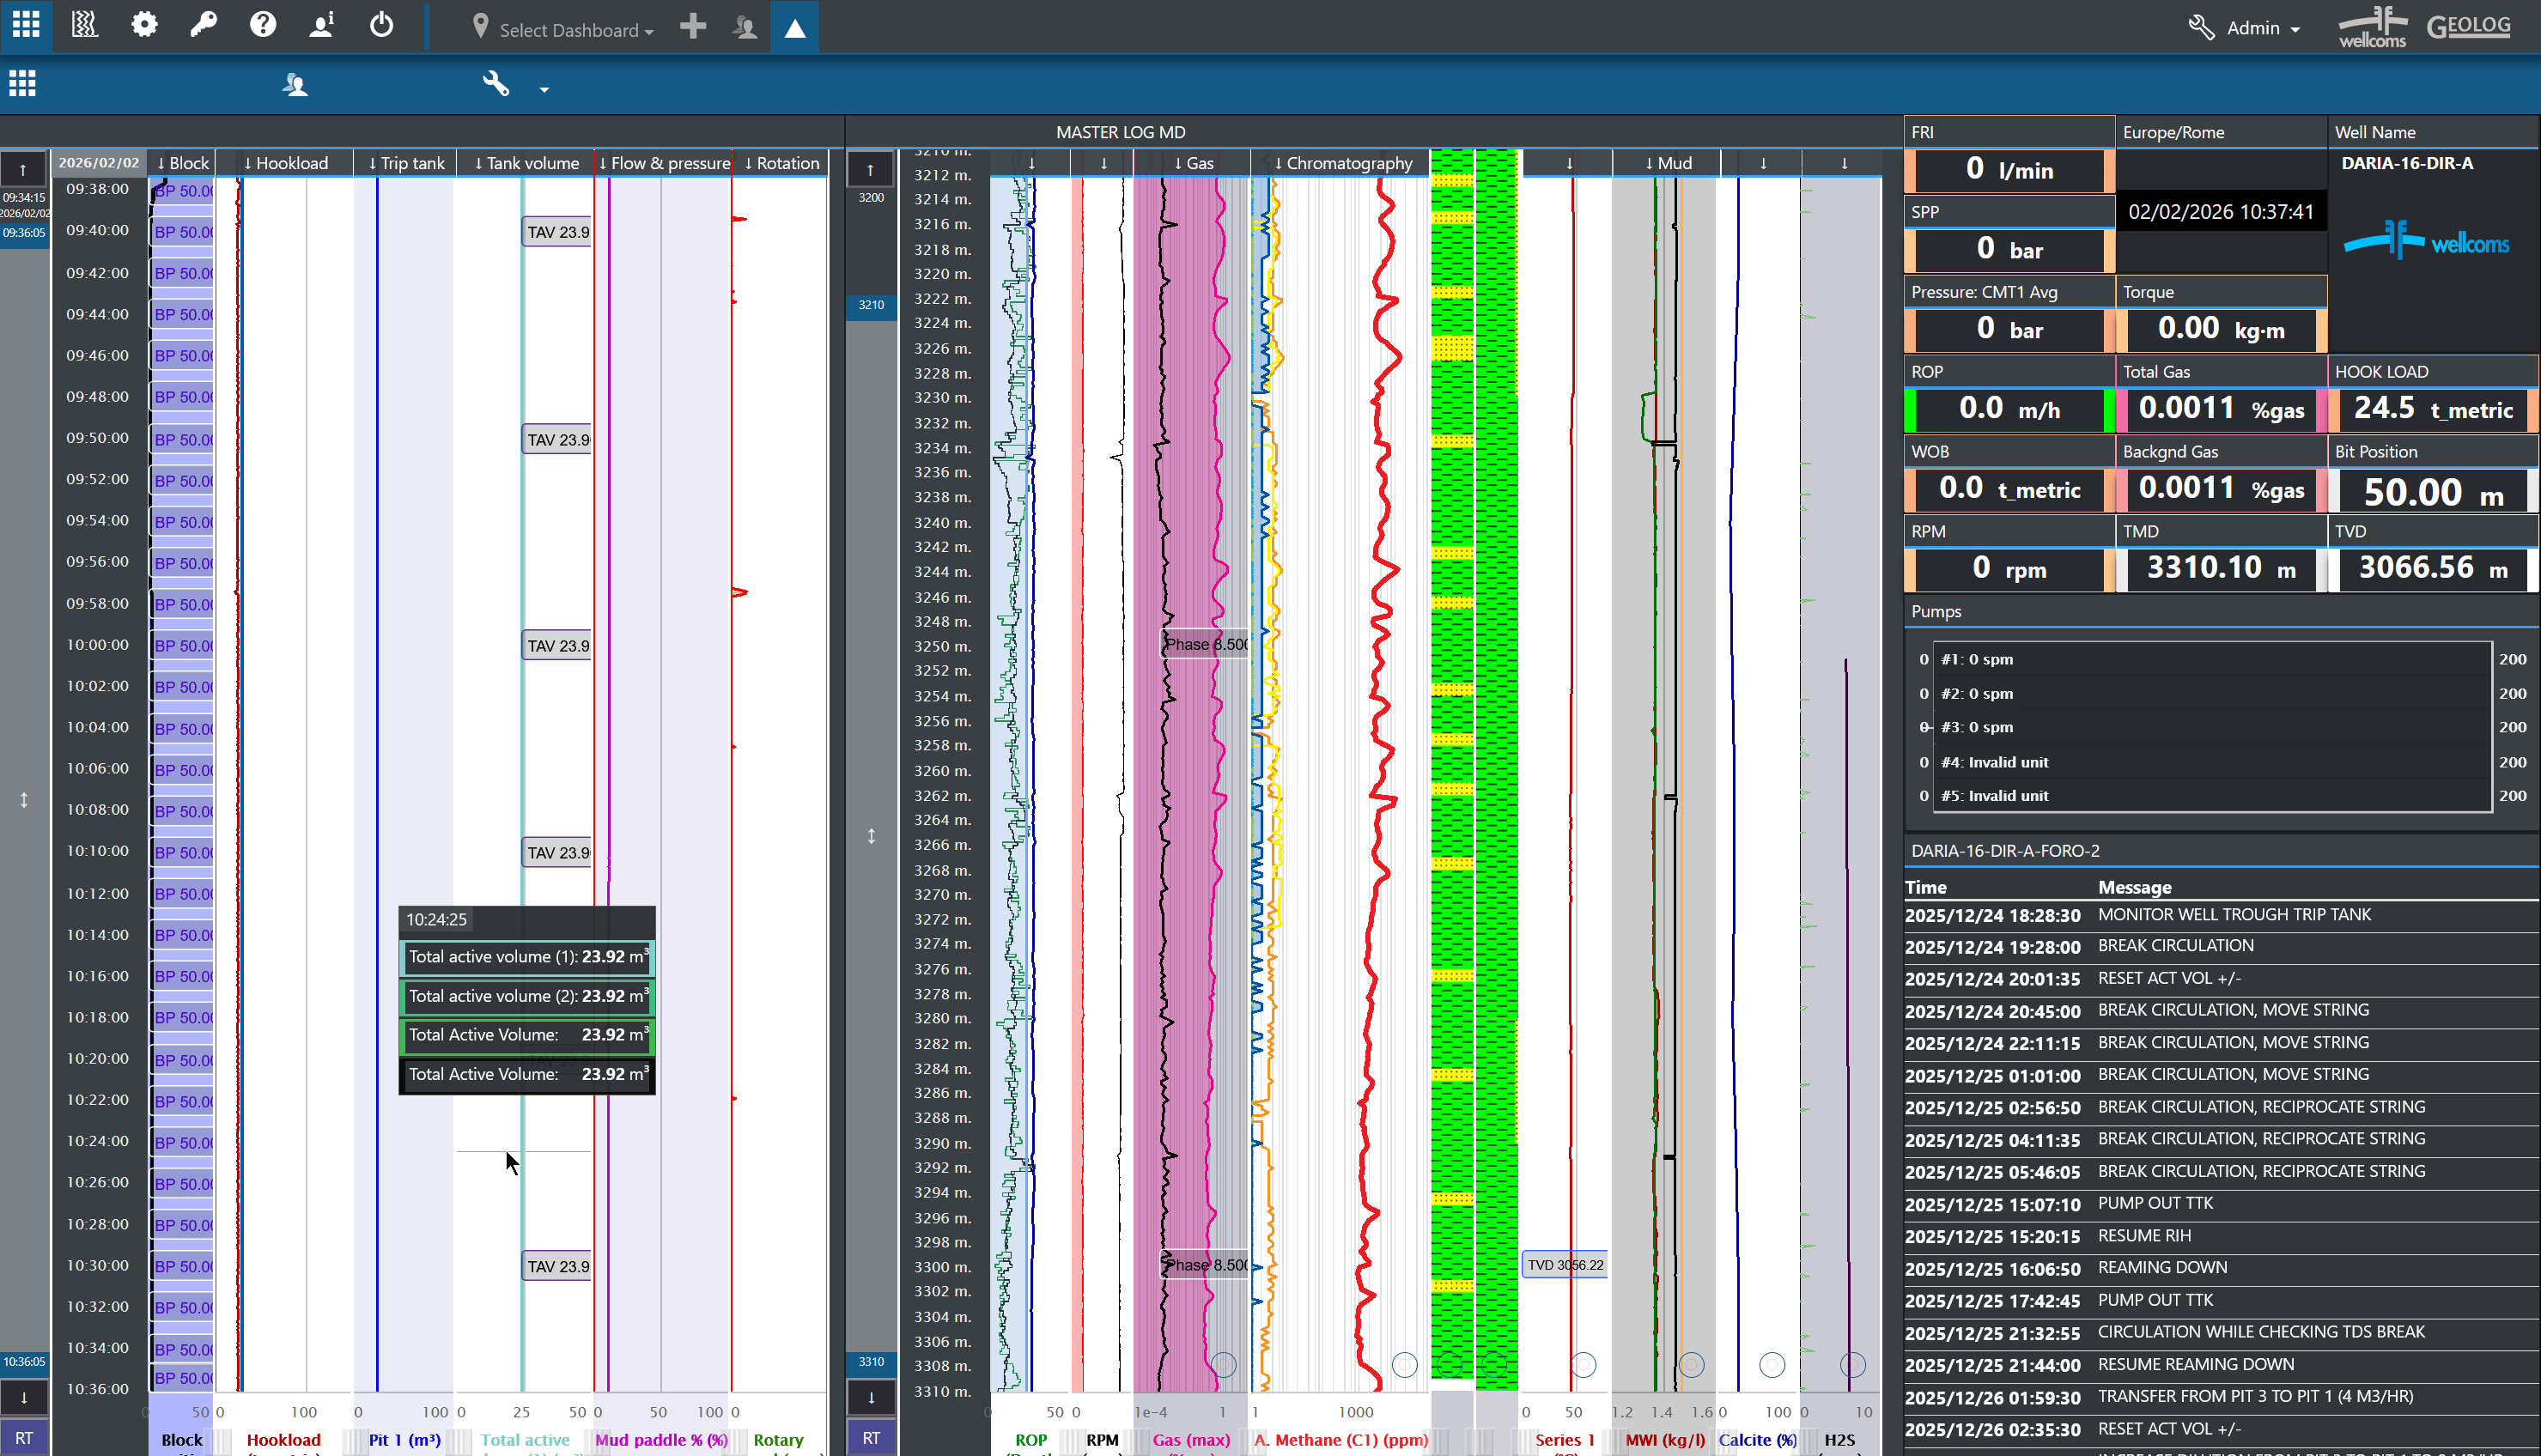Toggle RT mode on time log
The image size is (2541, 1456).
[x=24, y=1438]
